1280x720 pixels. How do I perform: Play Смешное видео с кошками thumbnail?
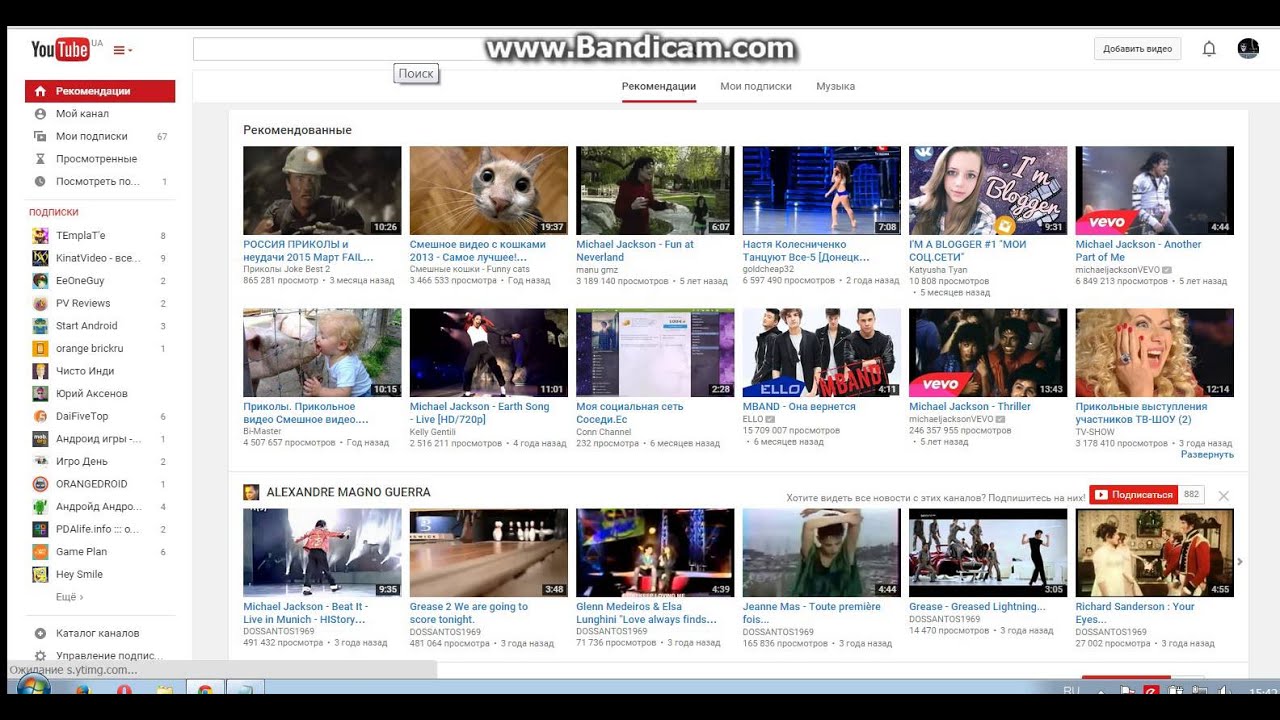coord(489,190)
